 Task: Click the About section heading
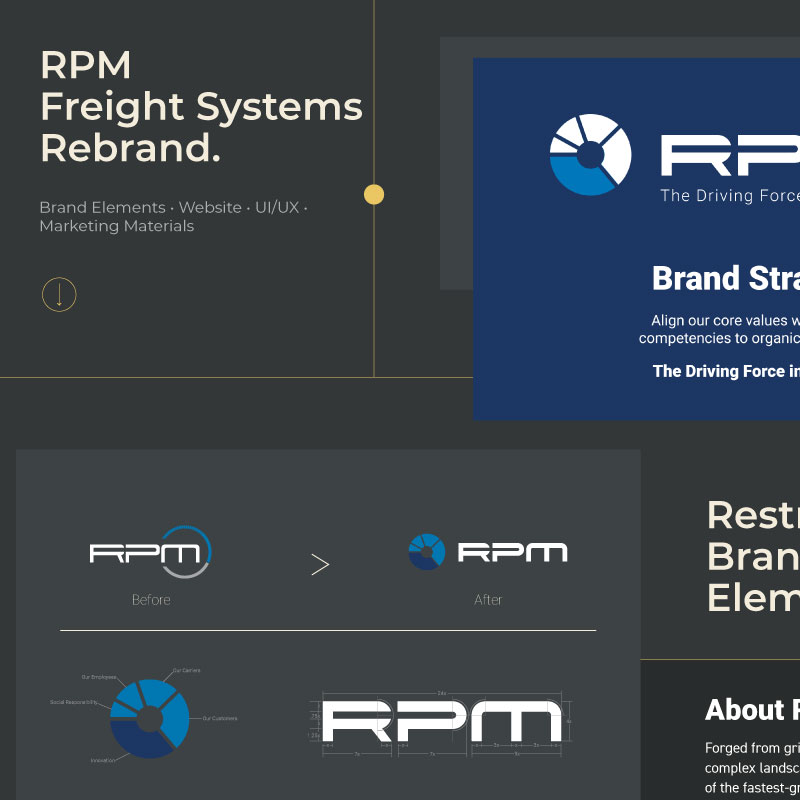pyautogui.click(x=752, y=710)
